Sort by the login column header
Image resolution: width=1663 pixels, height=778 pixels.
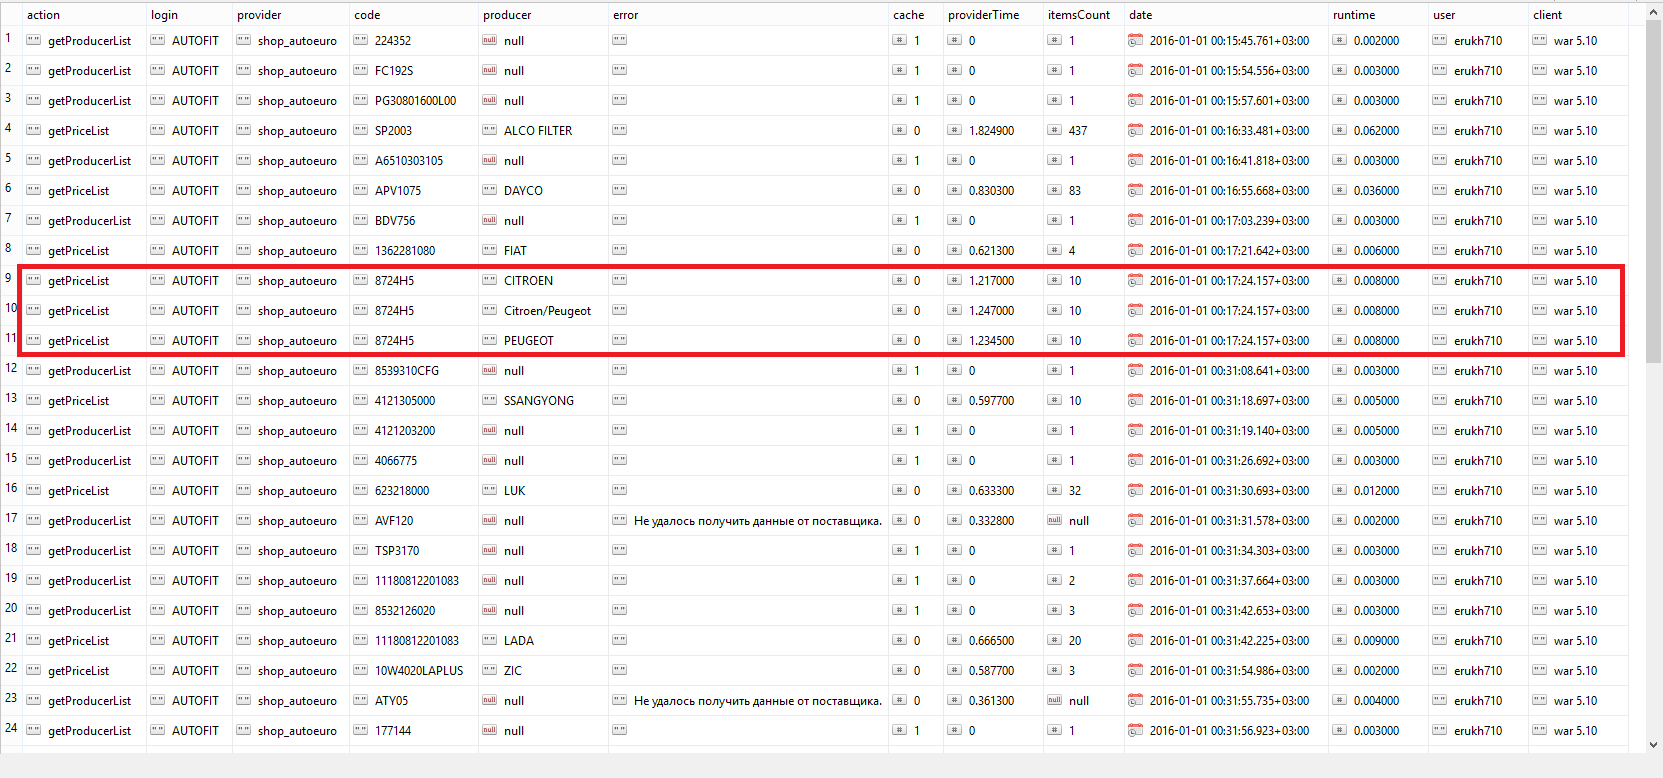pyautogui.click(x=164, y=15)
